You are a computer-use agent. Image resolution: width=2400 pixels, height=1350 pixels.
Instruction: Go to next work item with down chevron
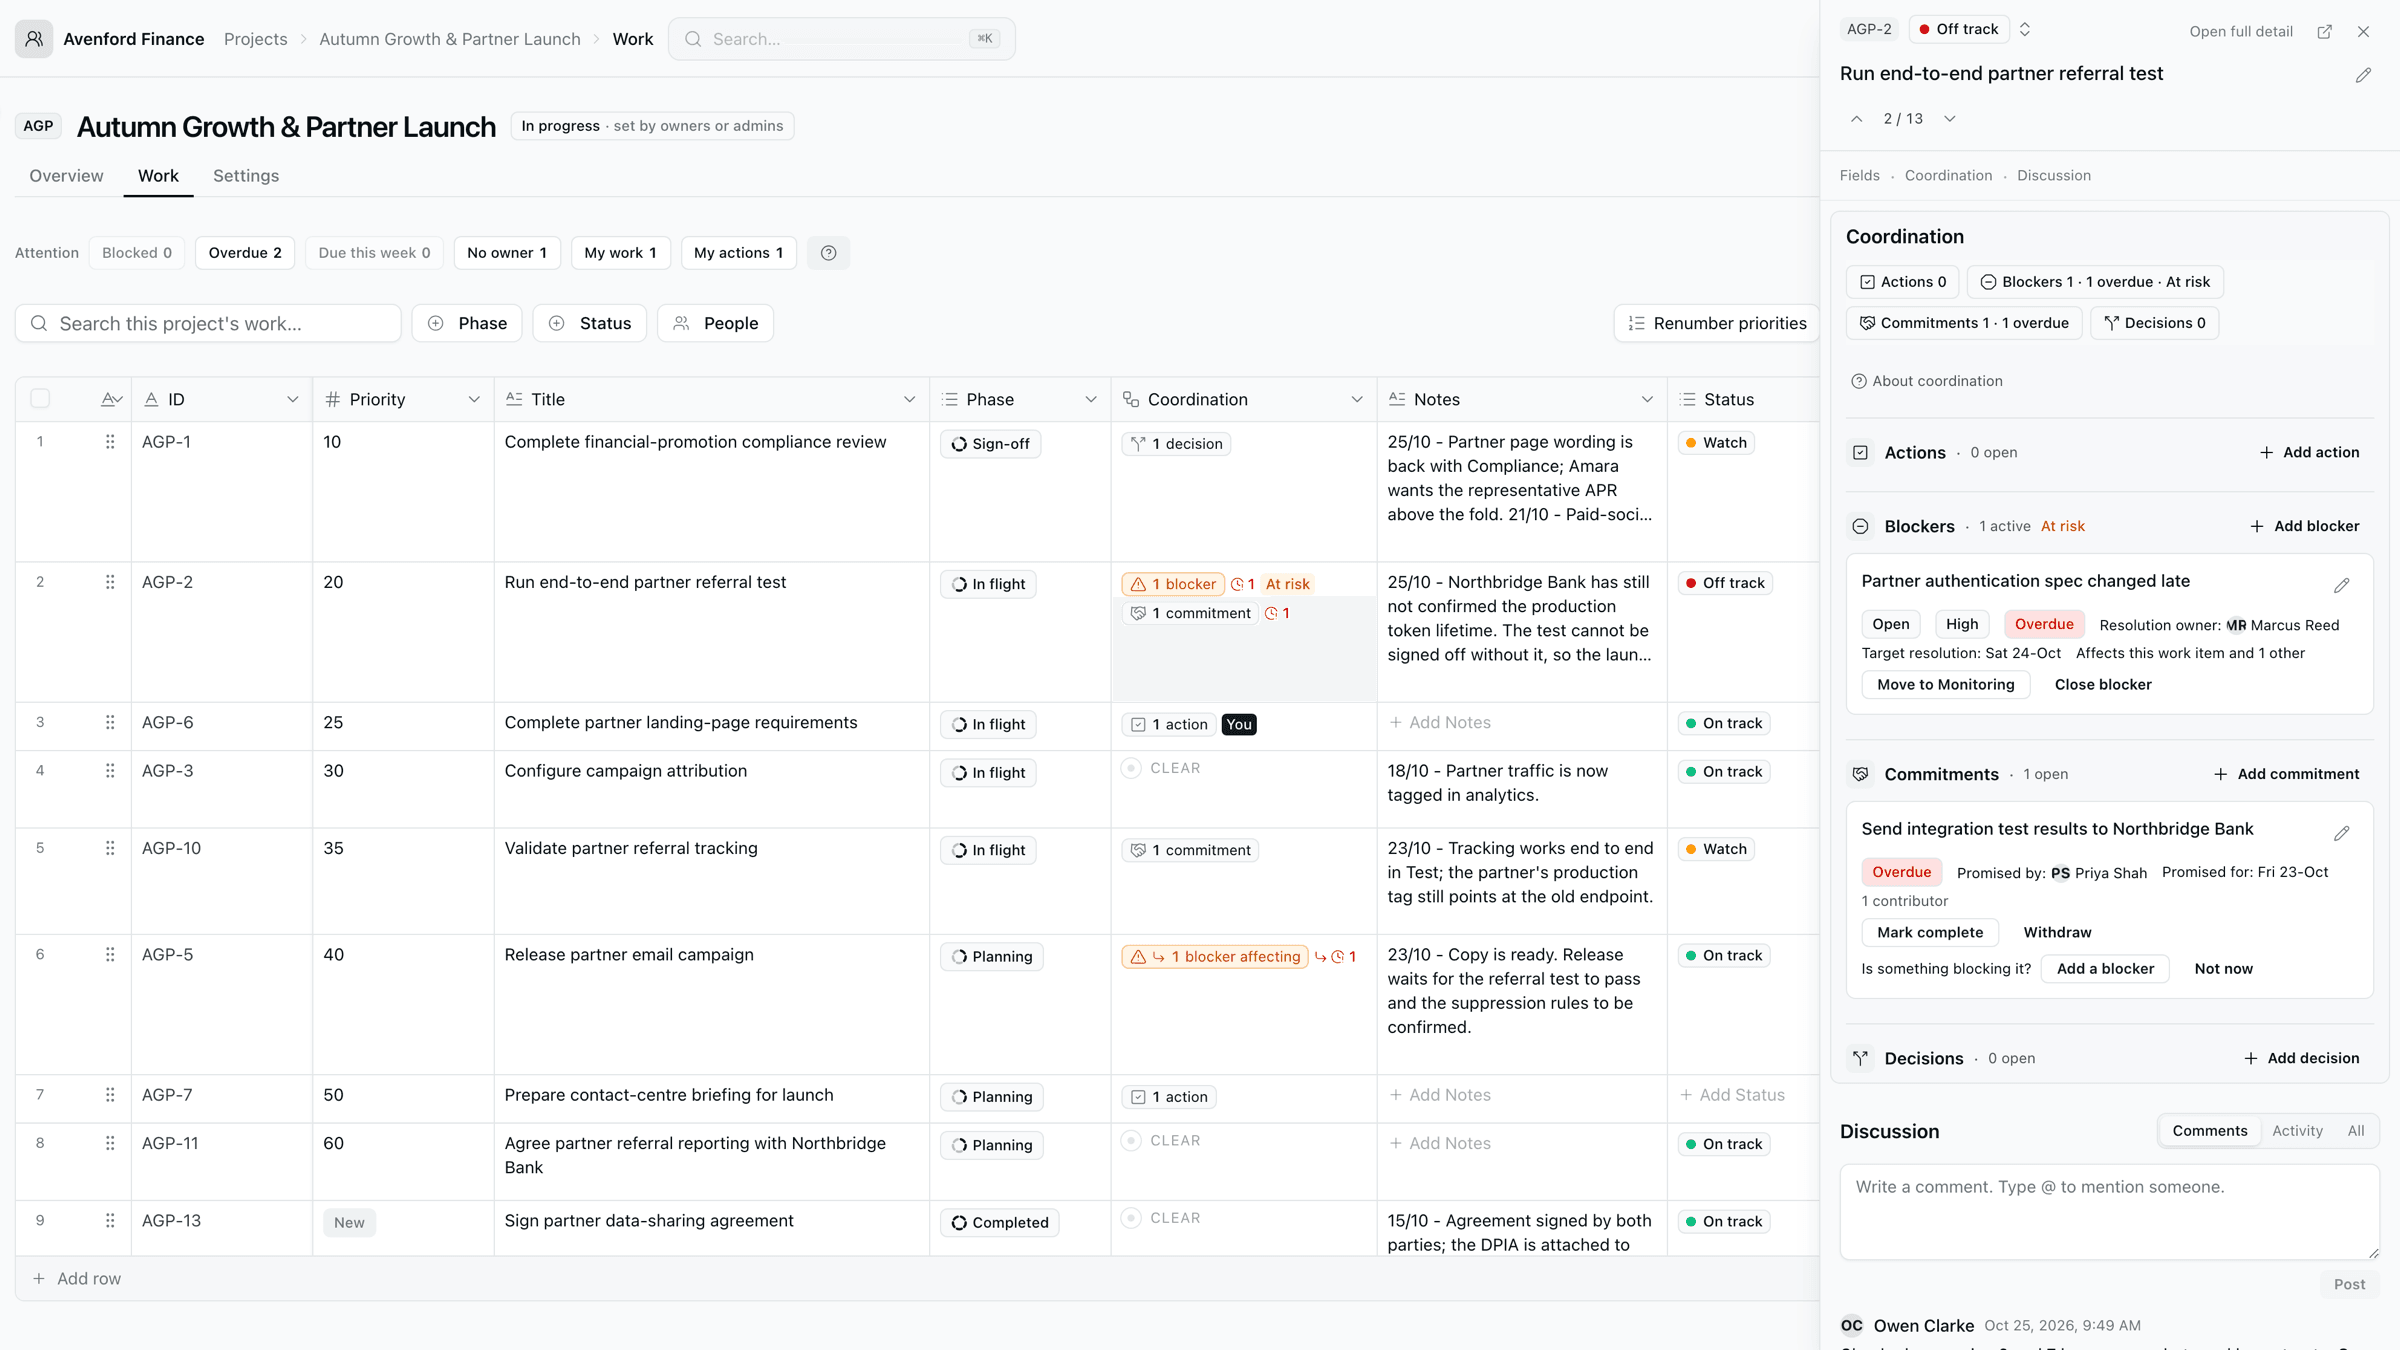click(1950, 119)
